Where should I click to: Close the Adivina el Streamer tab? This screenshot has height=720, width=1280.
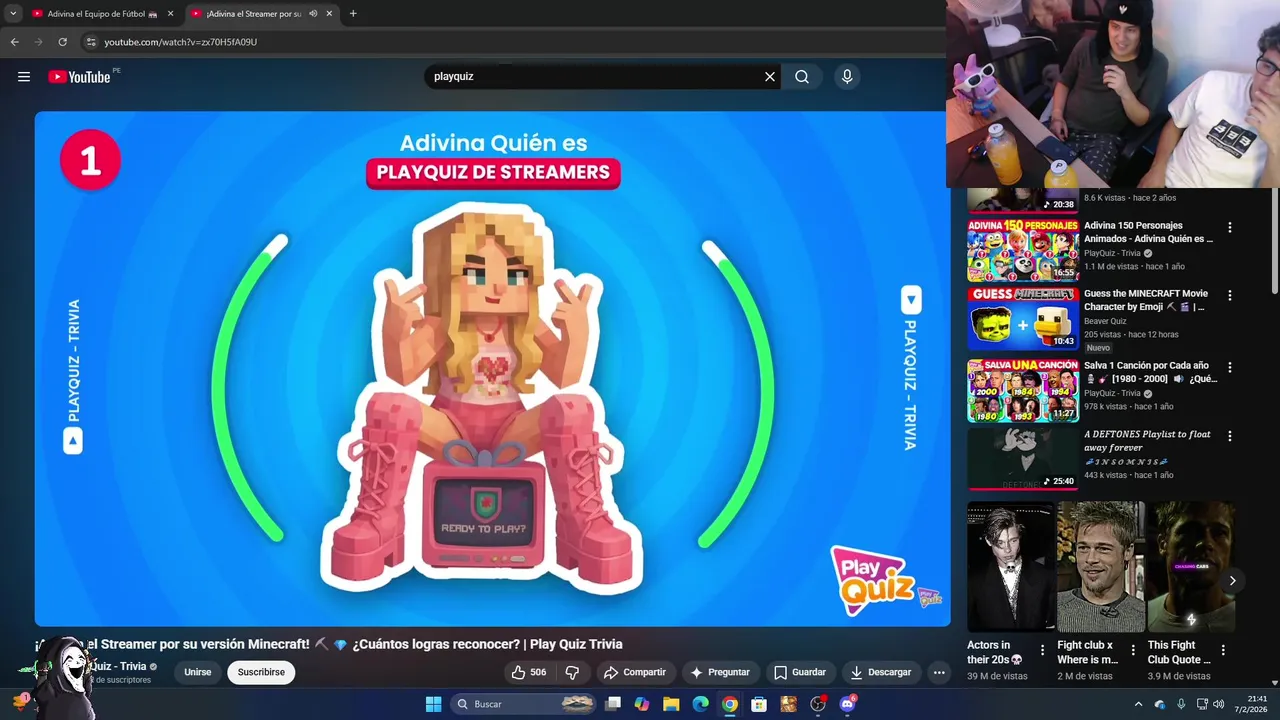pos(329,14)
